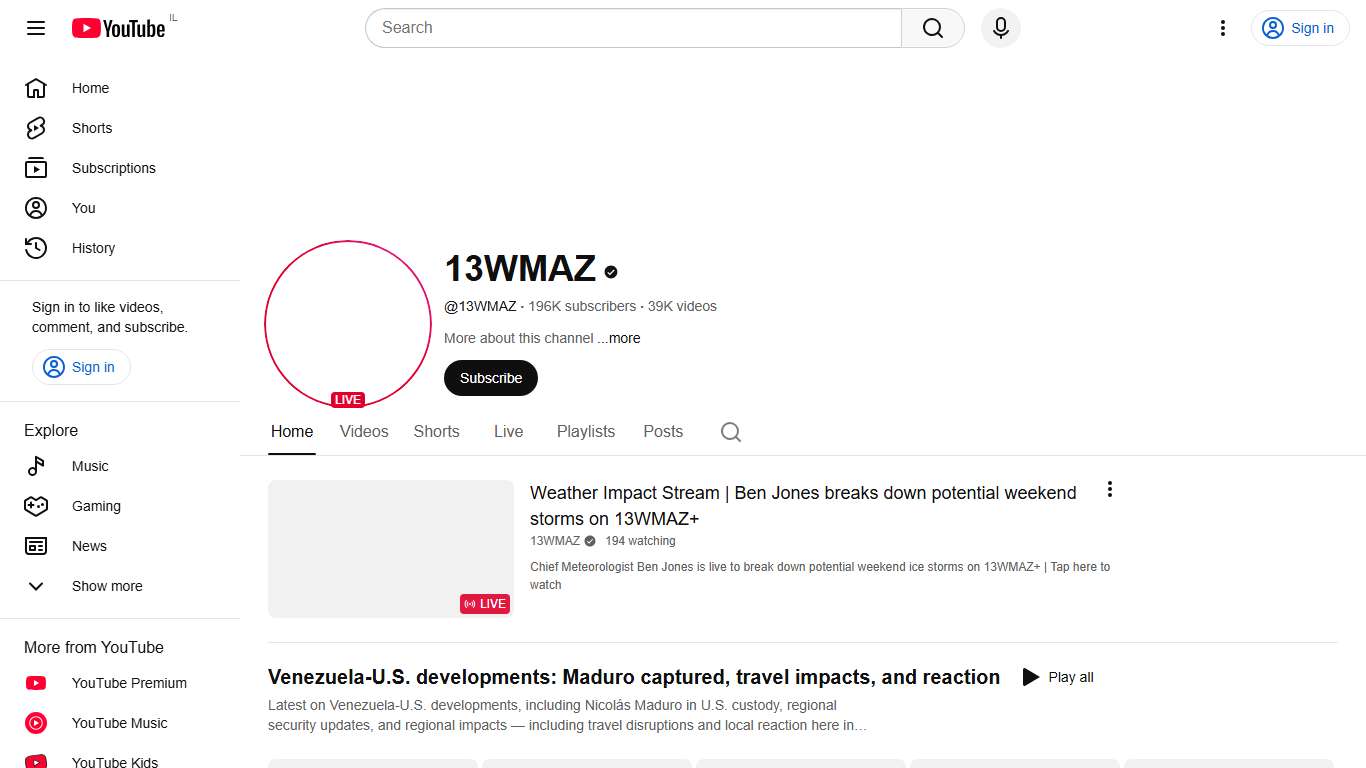Search within channel using magnifier icon
The width and height of the screenshot is (1366, 768).
coord(731,432)
